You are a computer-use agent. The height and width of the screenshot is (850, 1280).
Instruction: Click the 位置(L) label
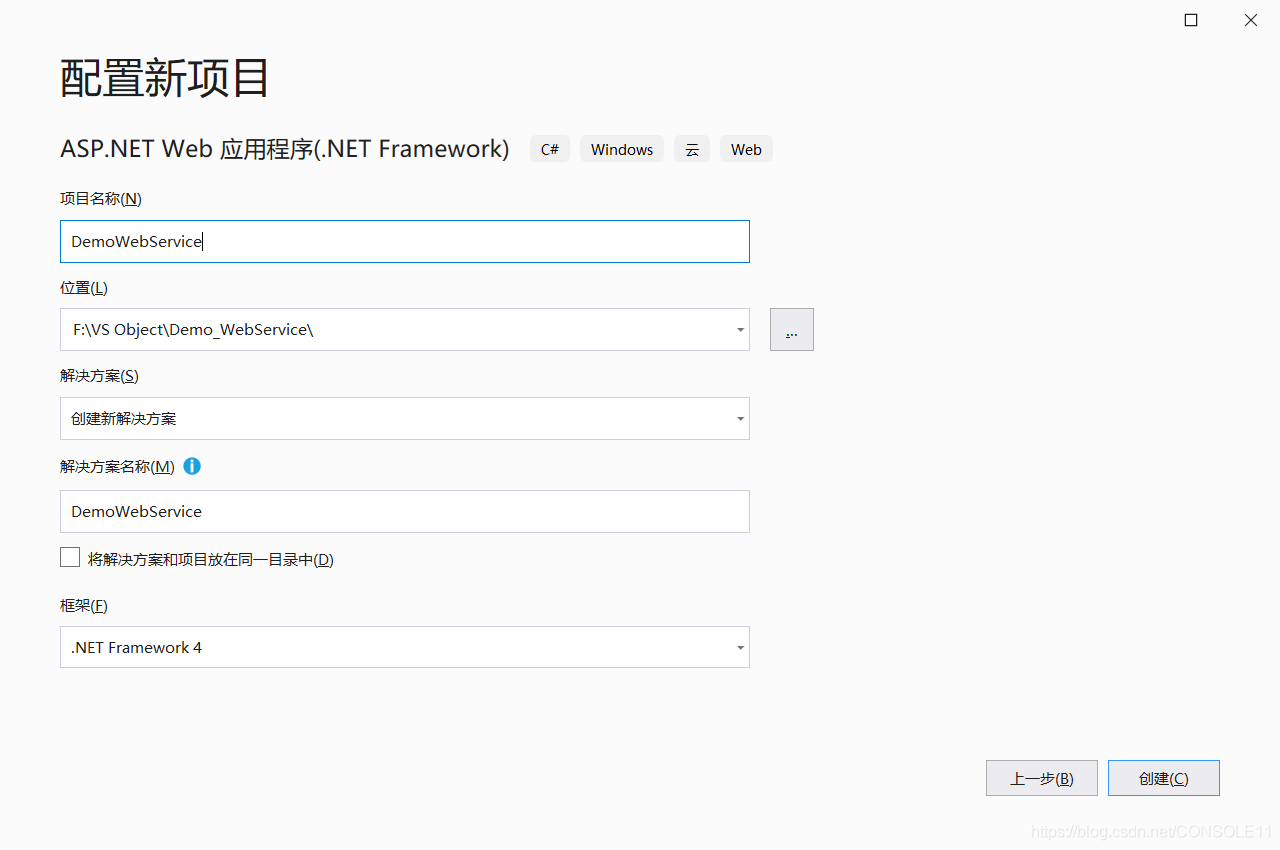click(84, 287)
